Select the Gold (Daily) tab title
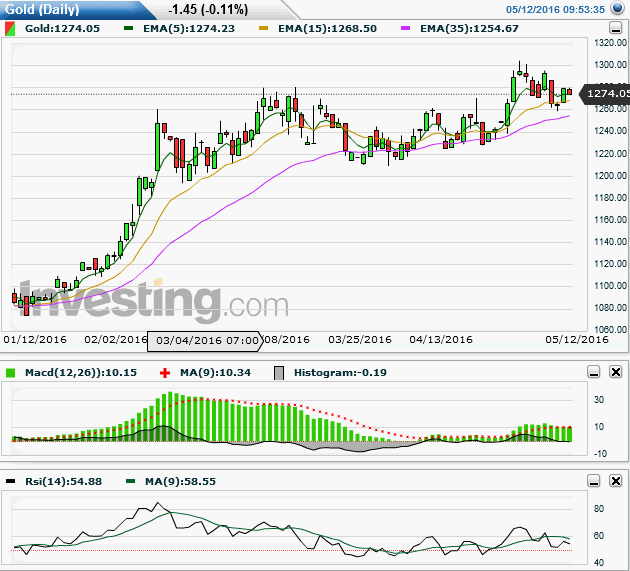The height and width of the screenshot is (571, 630). tap(42, 9)
